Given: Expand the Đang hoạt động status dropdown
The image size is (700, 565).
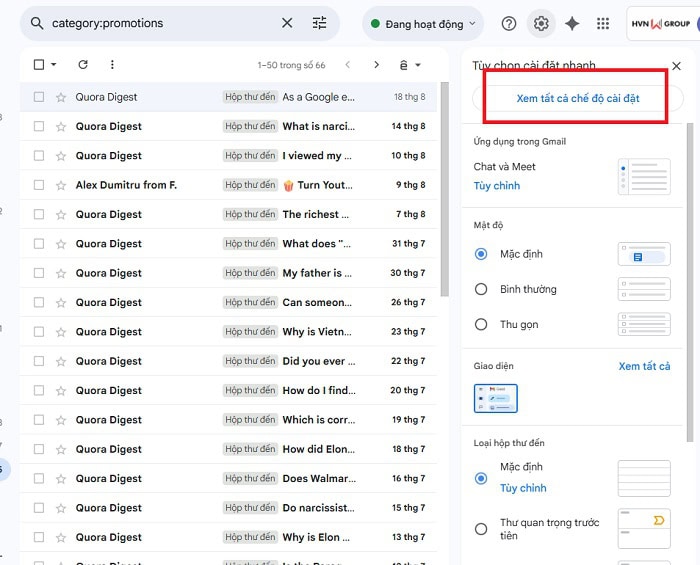Looking at the screenshot, I should [472, 24].
